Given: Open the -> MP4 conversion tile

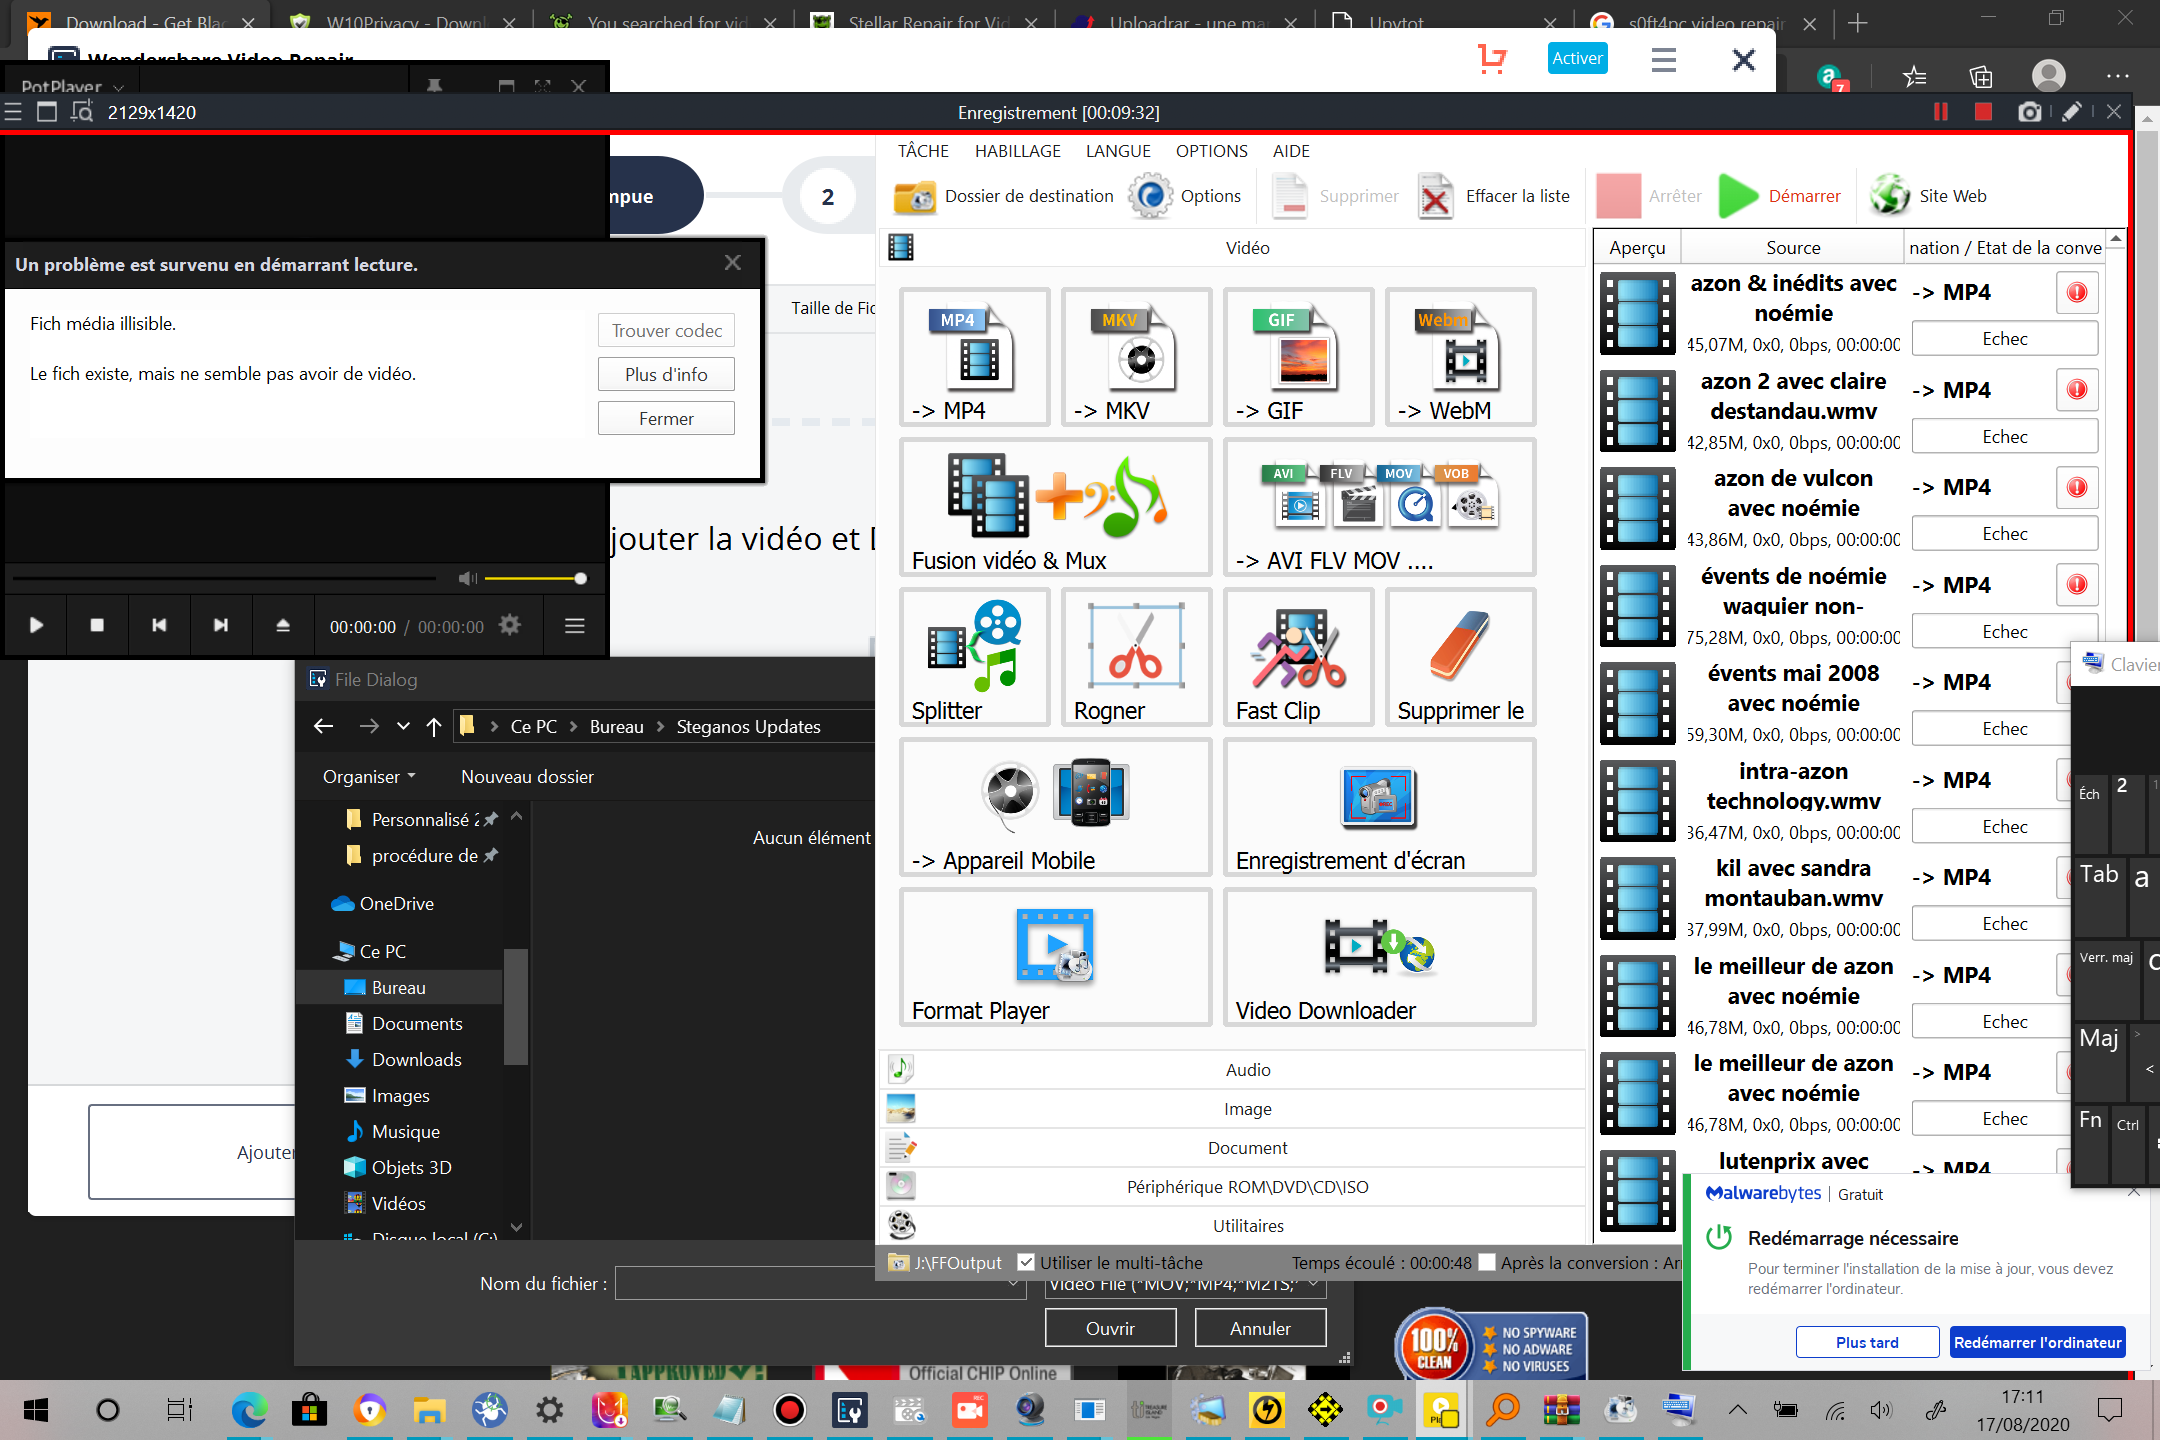Looking at the screenshot, I should point(974,357).
